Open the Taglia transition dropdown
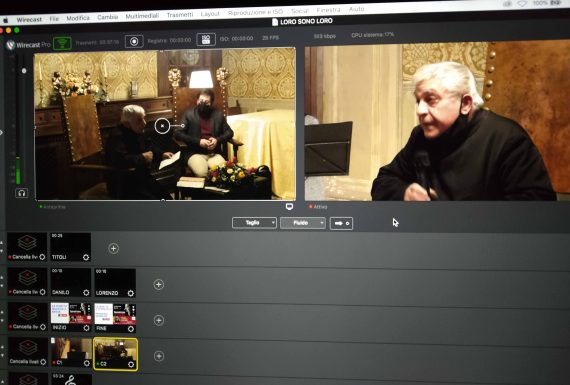Screen dimensions: 570x385 (x=254, y=223)
